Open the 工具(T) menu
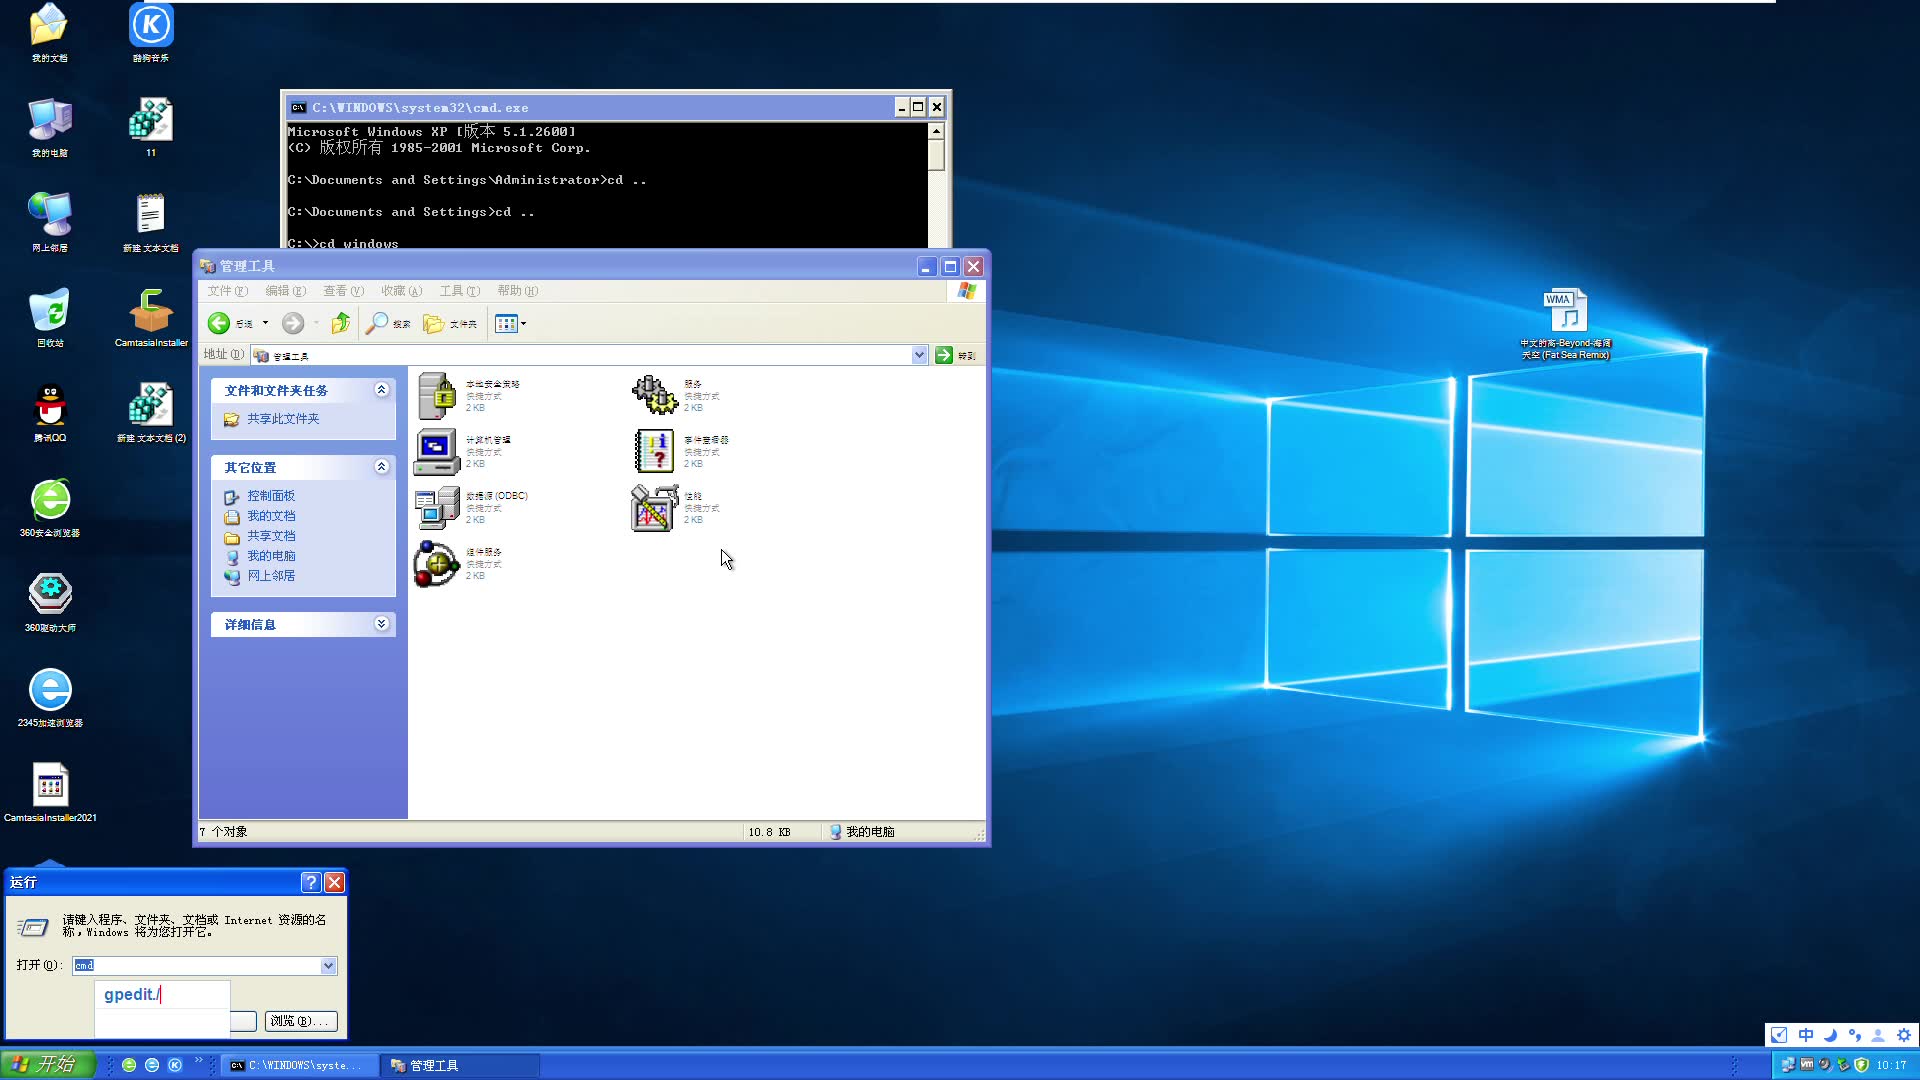This screenshot has width=1920, height=1080. coord(459,291)
